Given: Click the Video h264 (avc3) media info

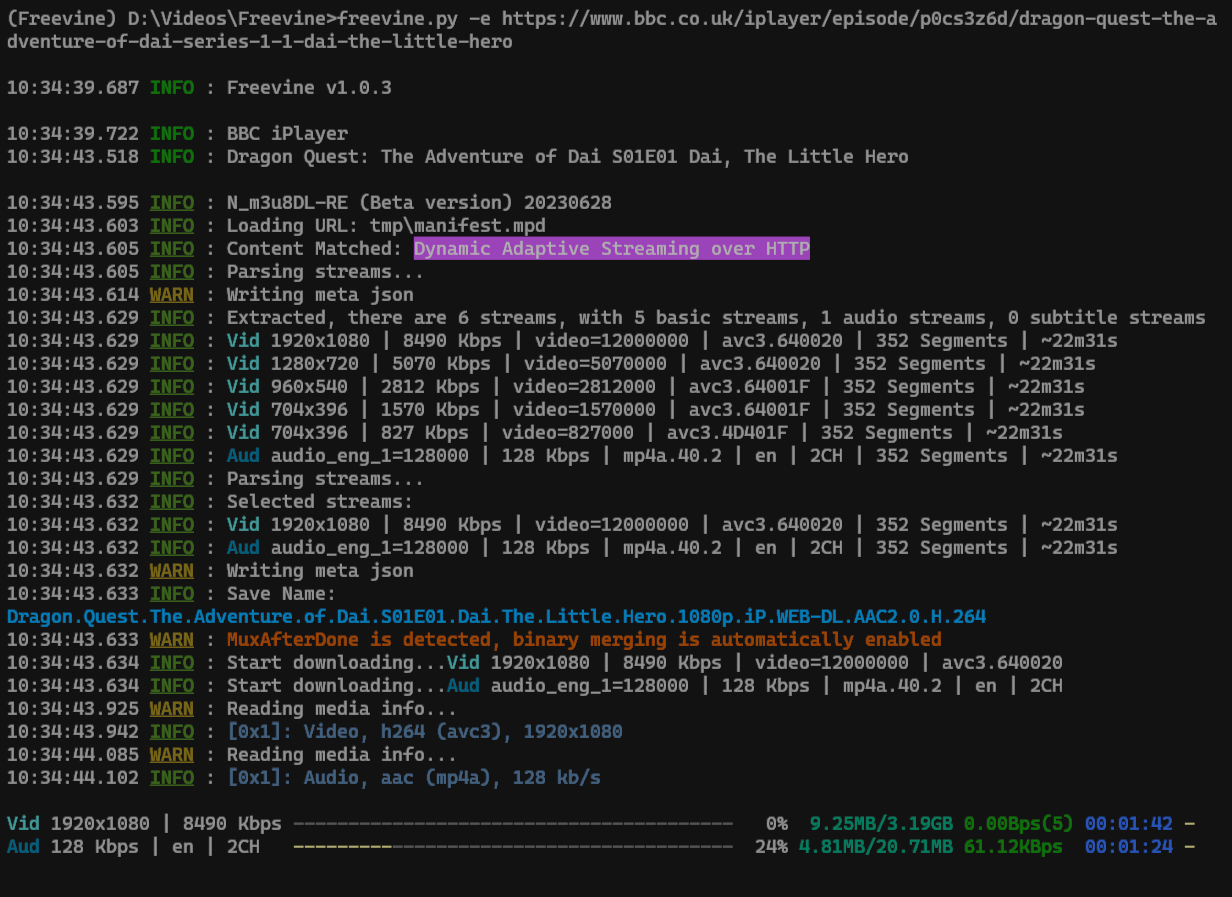Looking at the screenshot, I should (424, 732).
